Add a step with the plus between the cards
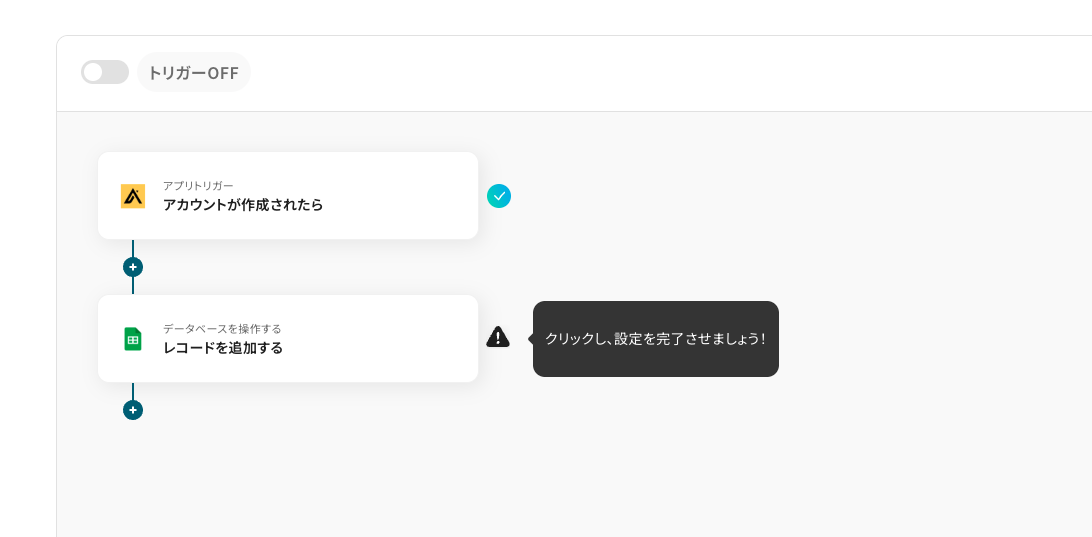 tap(133, 267)
